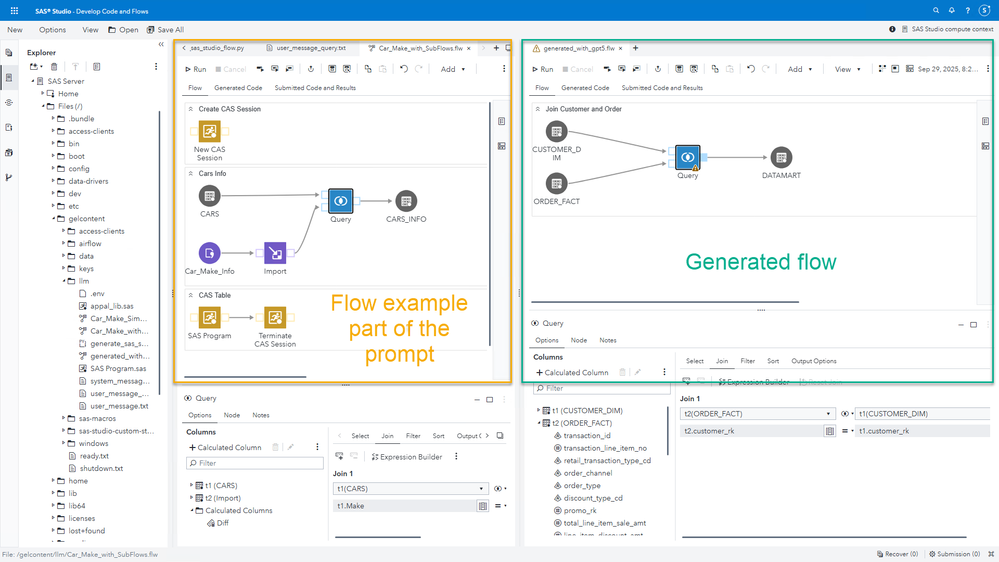This screenshot has height=562, width=999.
Task: Open the applications grid menu
Action: [14, 11]
